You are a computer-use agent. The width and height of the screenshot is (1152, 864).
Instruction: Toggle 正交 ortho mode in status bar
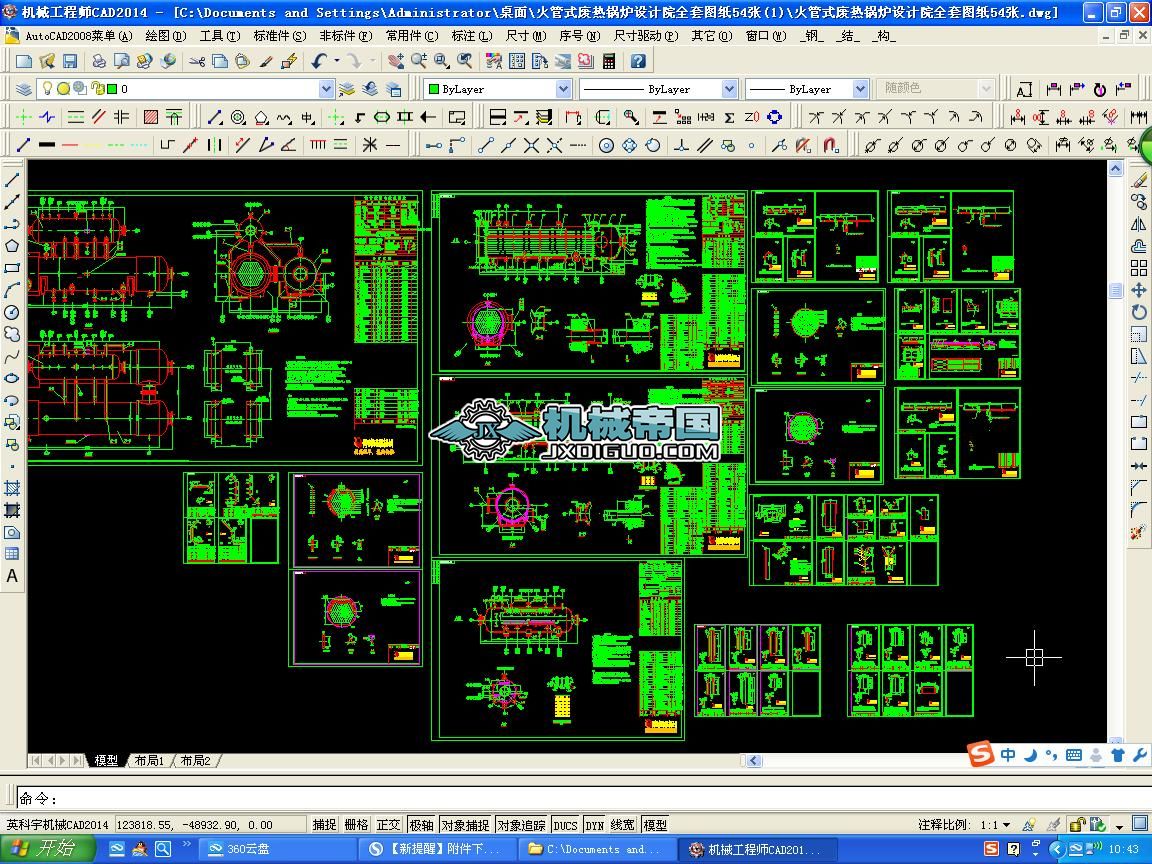pos(389,825)
